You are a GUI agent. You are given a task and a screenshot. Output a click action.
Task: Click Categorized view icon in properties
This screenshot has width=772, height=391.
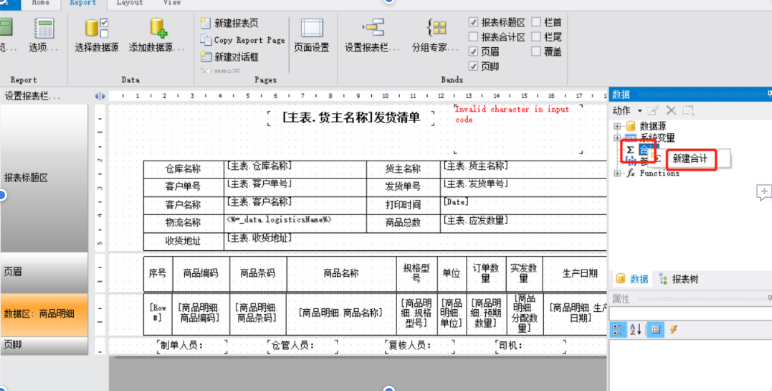point(618,329)
